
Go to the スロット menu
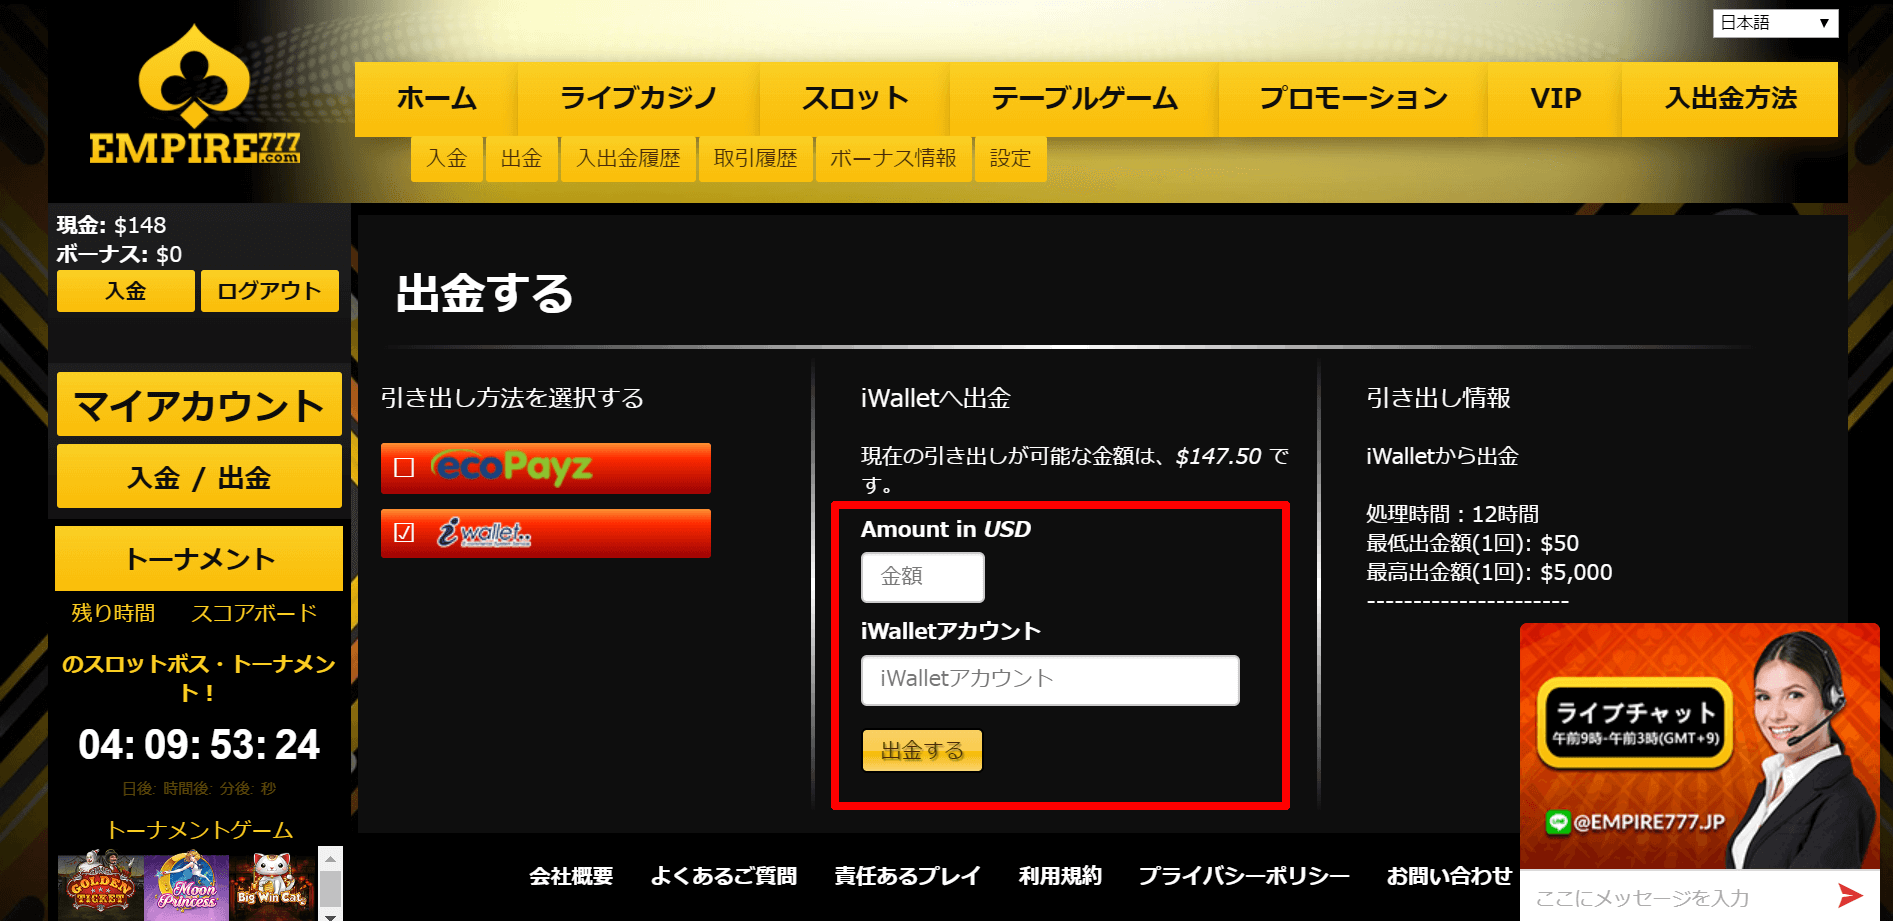pyautogui.click(x=855, y=99)
